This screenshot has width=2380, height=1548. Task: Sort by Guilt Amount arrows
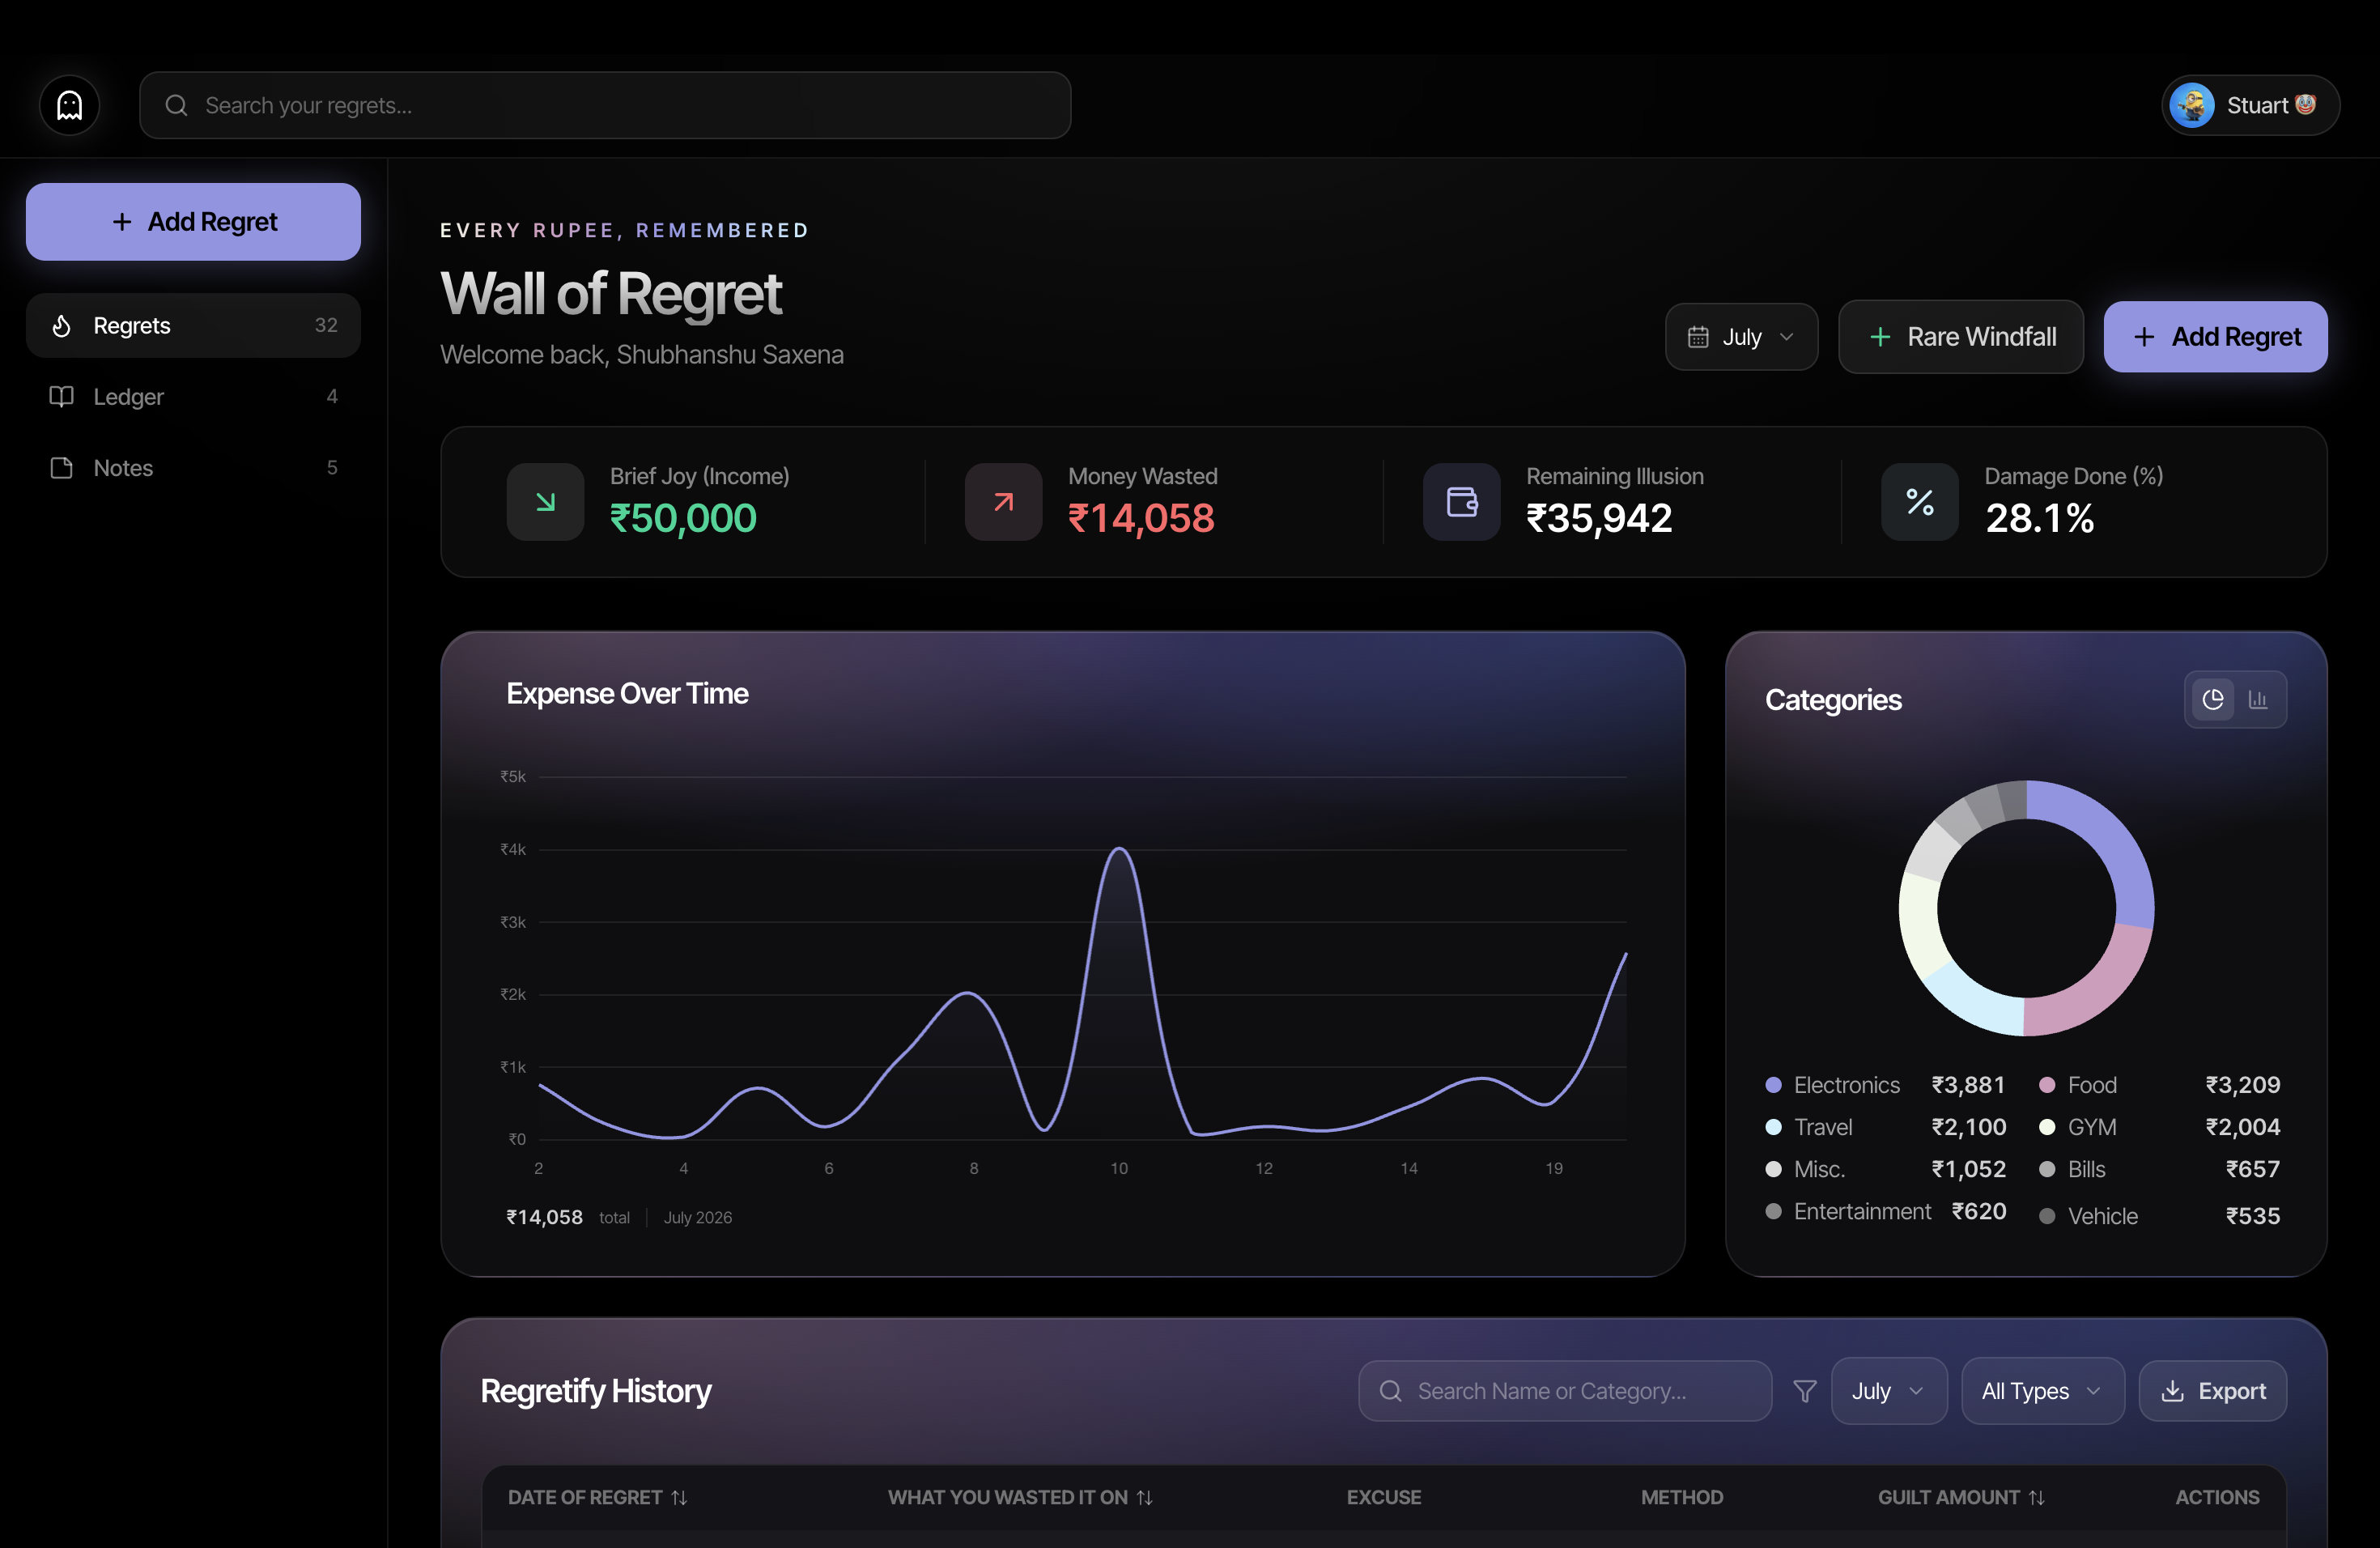click(2037, 1497)
